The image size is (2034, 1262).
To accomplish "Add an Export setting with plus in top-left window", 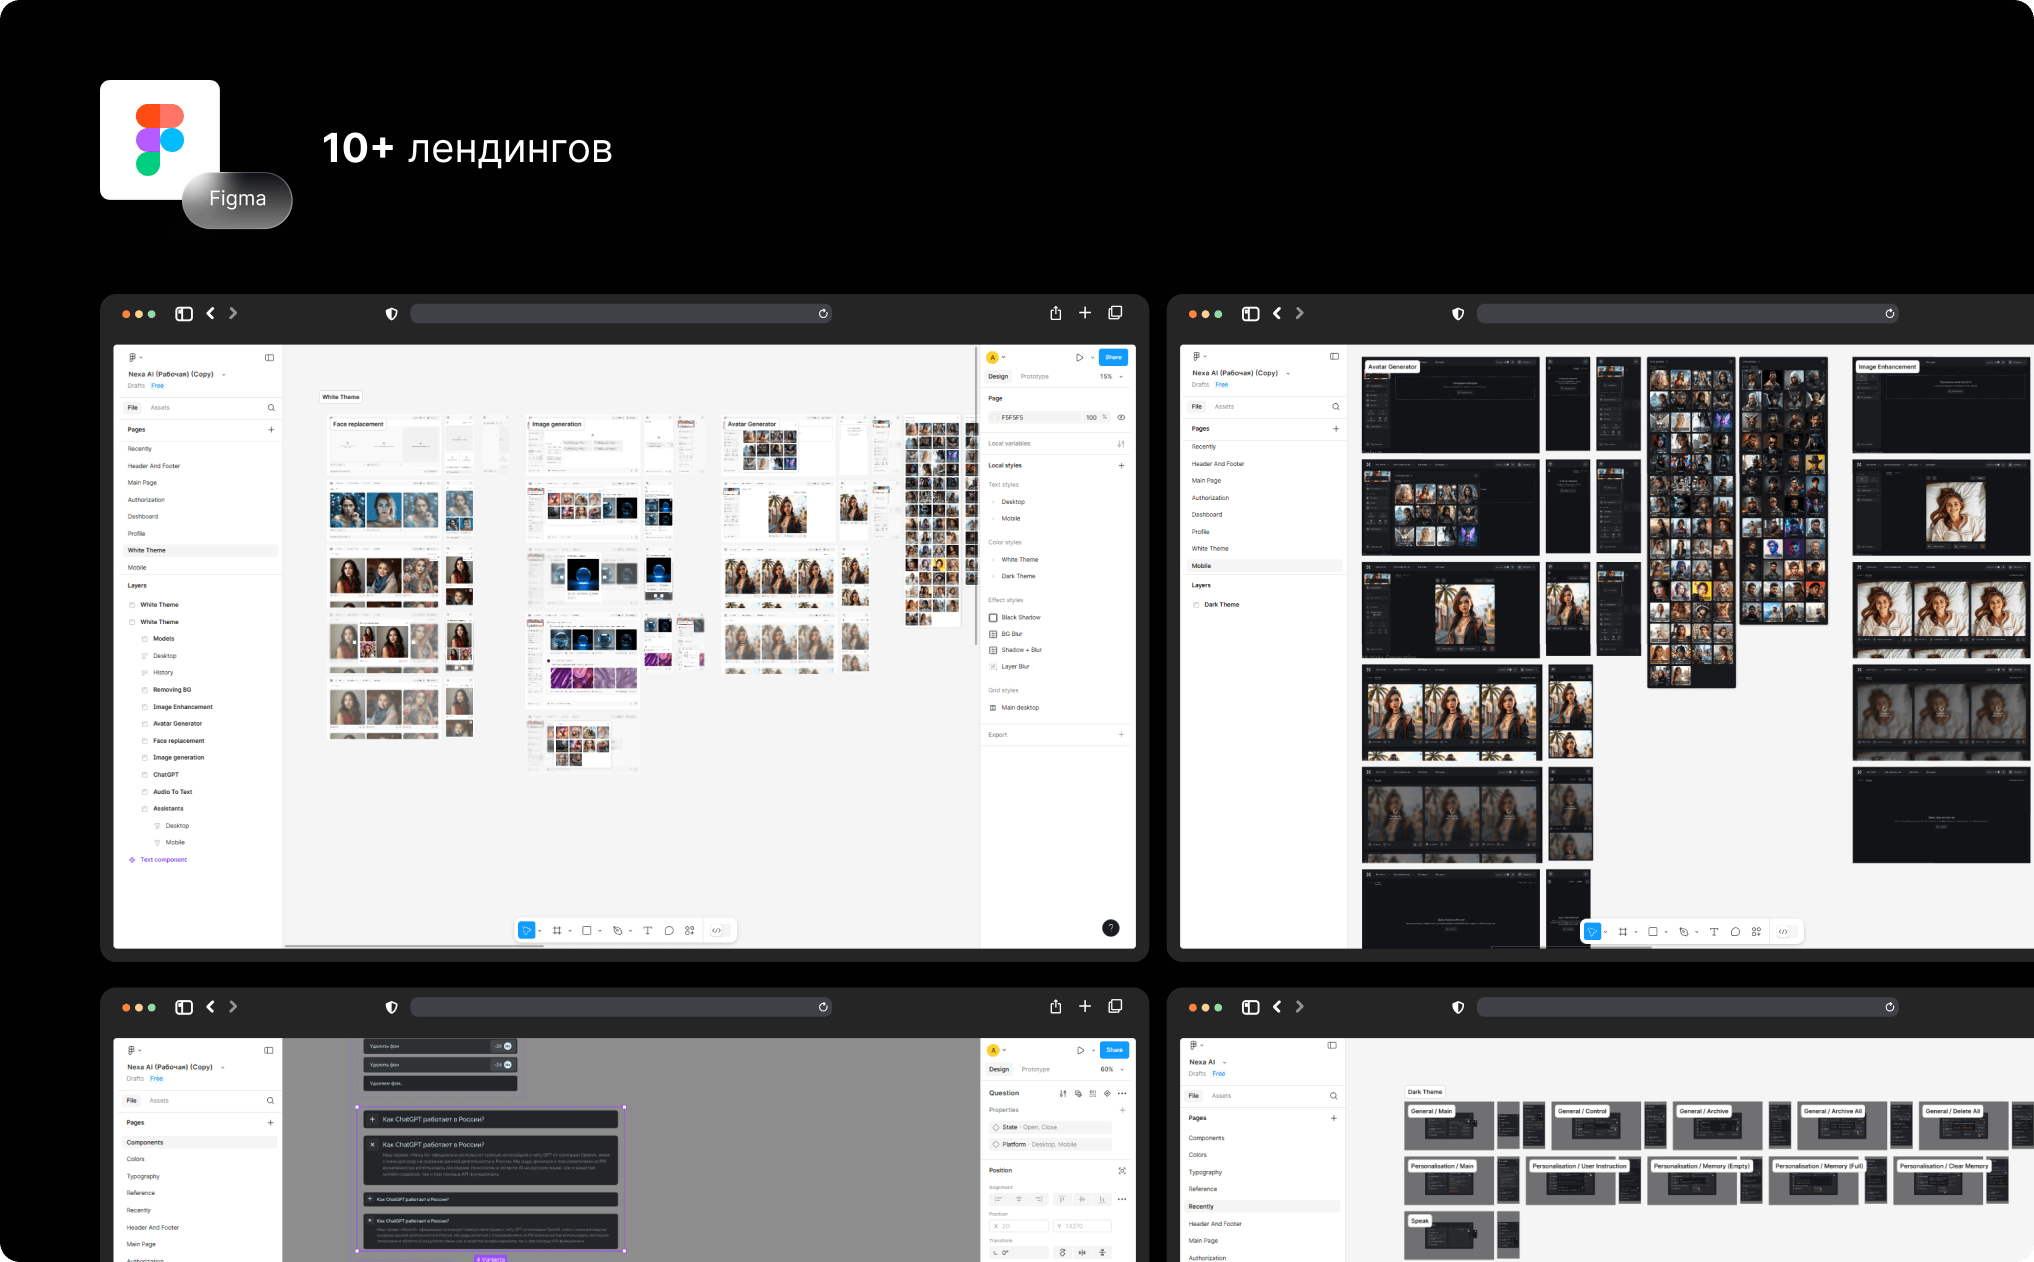I will (x=1121, y=735).
